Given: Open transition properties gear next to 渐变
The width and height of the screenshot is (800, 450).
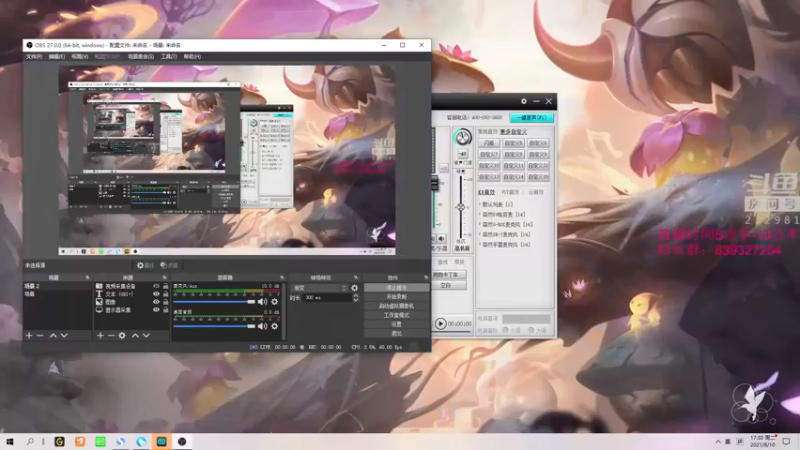Looking at the screenshot, I should pos(355,288).
